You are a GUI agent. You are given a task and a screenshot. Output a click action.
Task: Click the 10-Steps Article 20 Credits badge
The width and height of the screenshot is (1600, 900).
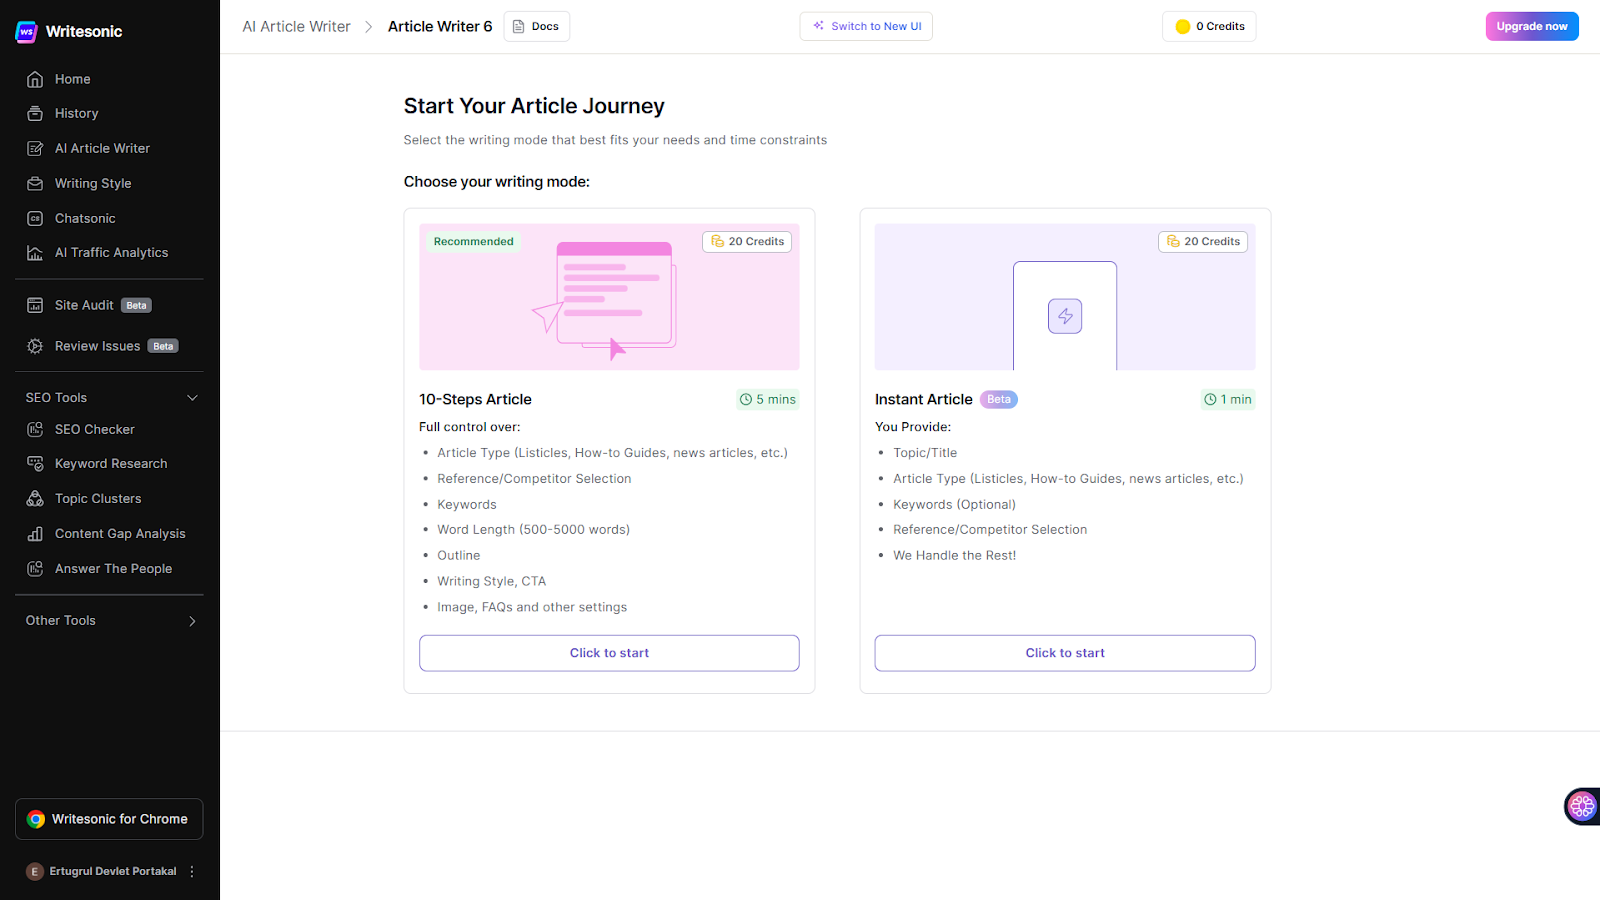pyautogui.click(x=747, y=242)
